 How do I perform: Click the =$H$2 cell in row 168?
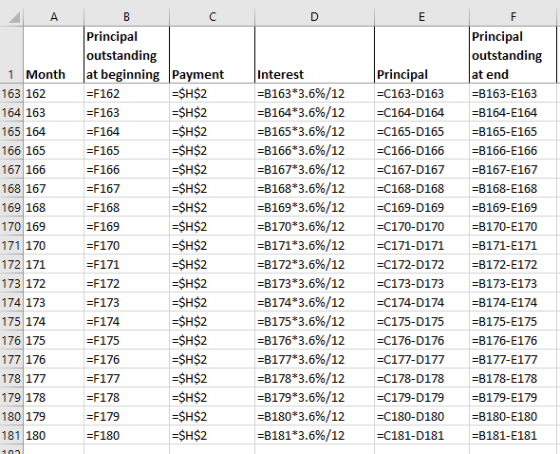[212, 188]
